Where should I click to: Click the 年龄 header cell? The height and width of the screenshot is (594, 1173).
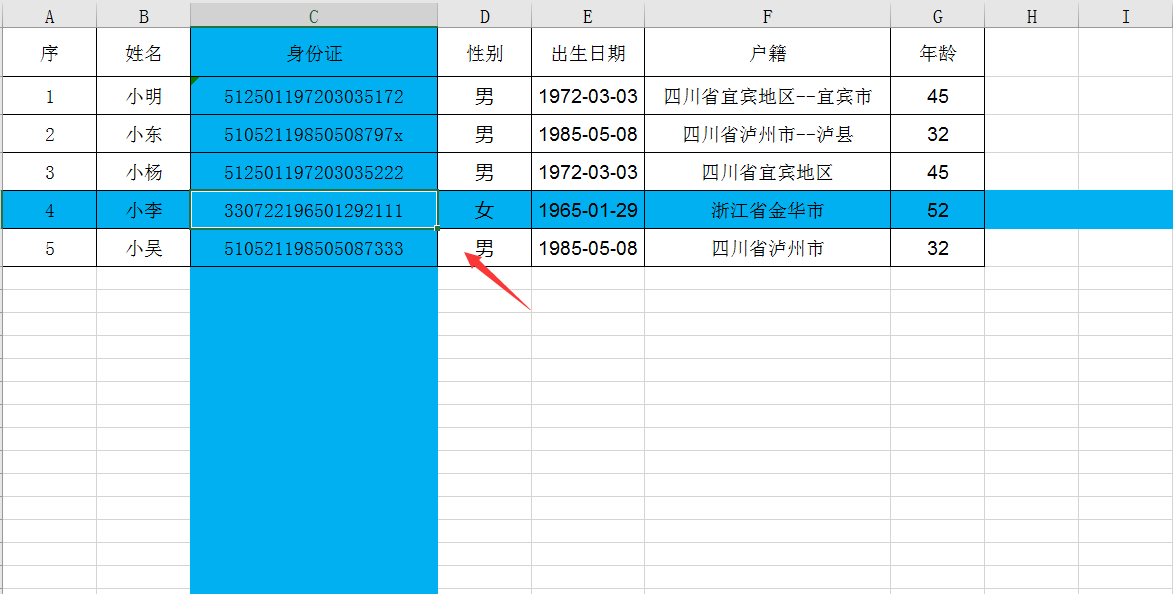(x=937, y=52)
